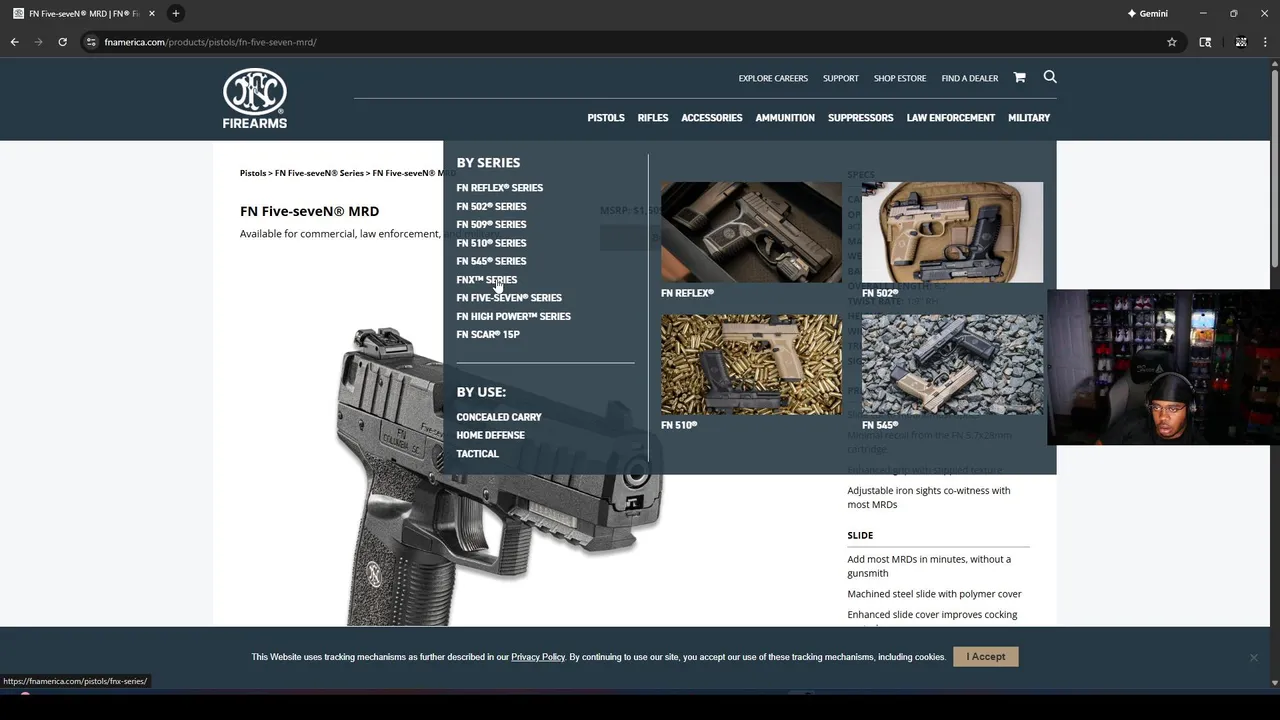Viewport: 1280px width, 720px height.
Task: Click Find a Dealer link
Action: pyautogui.click(x=970, y=78)
